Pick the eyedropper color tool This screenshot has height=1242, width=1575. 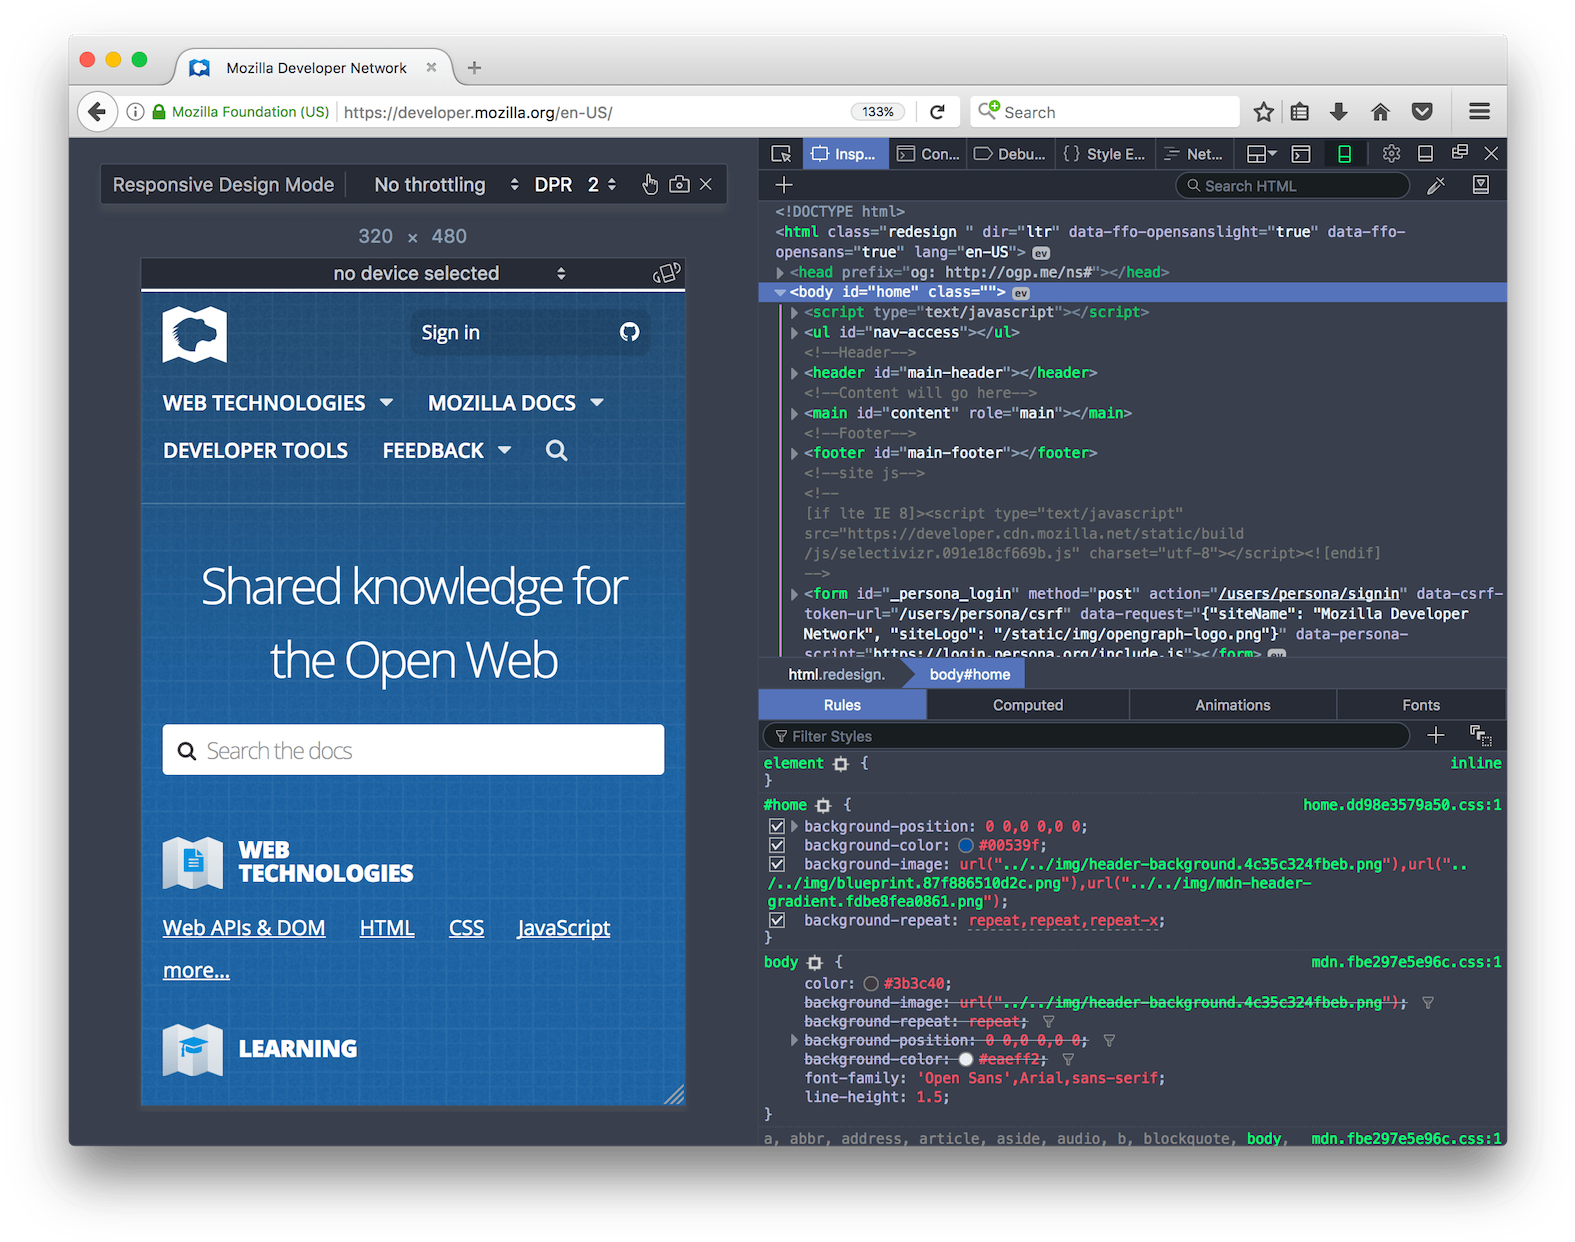[x=1436, y=185]
